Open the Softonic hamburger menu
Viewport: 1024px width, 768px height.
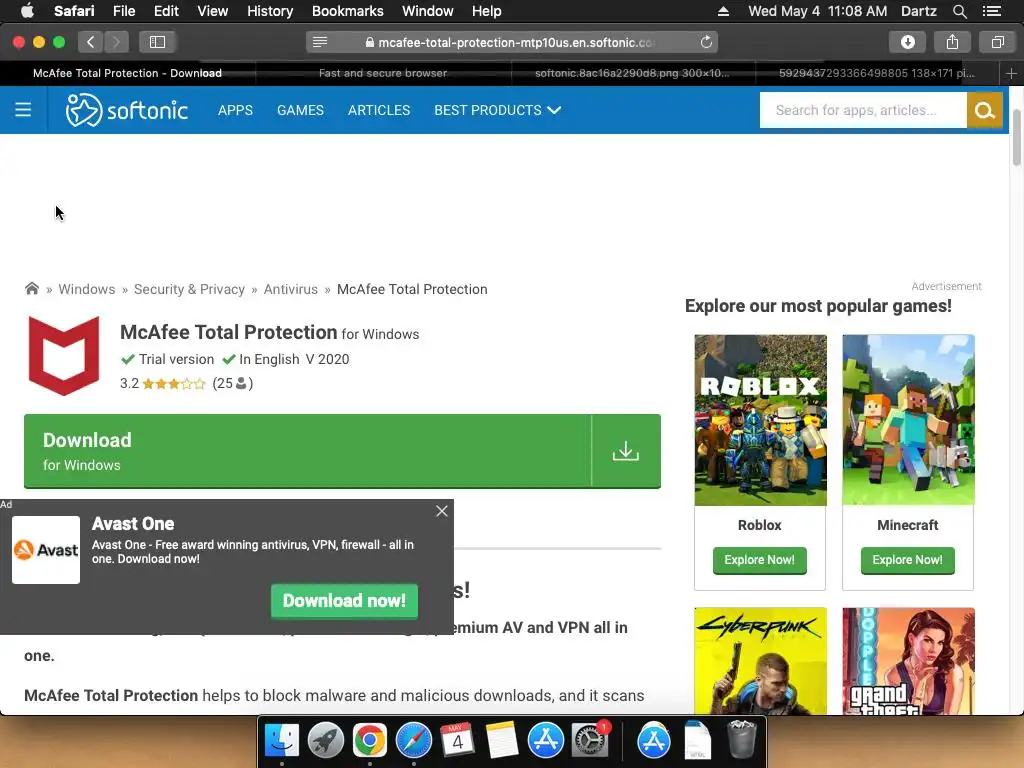point(23,110)
